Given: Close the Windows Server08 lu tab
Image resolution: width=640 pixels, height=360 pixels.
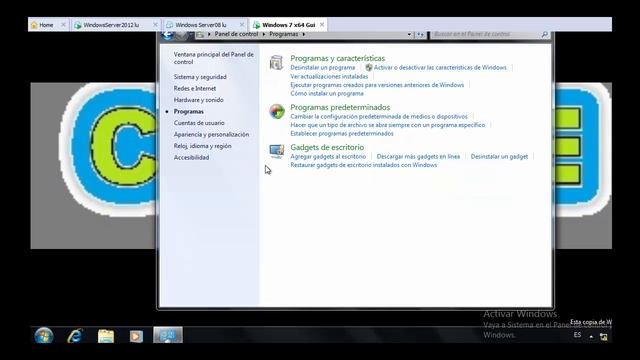Looking at the screenshot, I should [x=242, y=25].
